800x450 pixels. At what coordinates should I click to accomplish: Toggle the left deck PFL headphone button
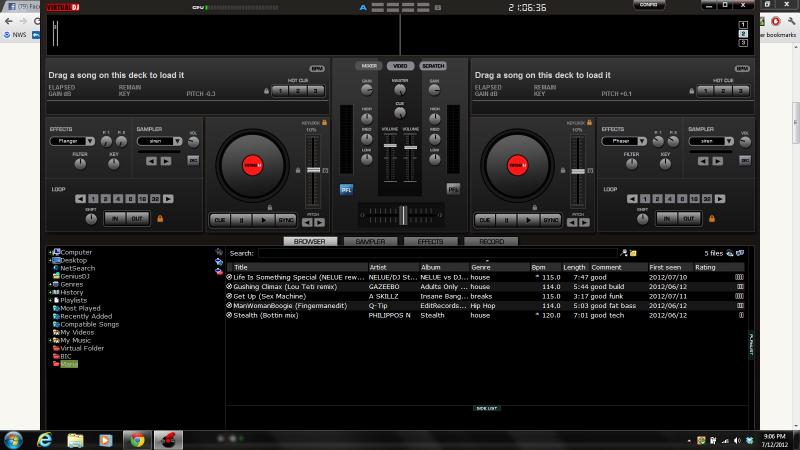coord(346,188)
